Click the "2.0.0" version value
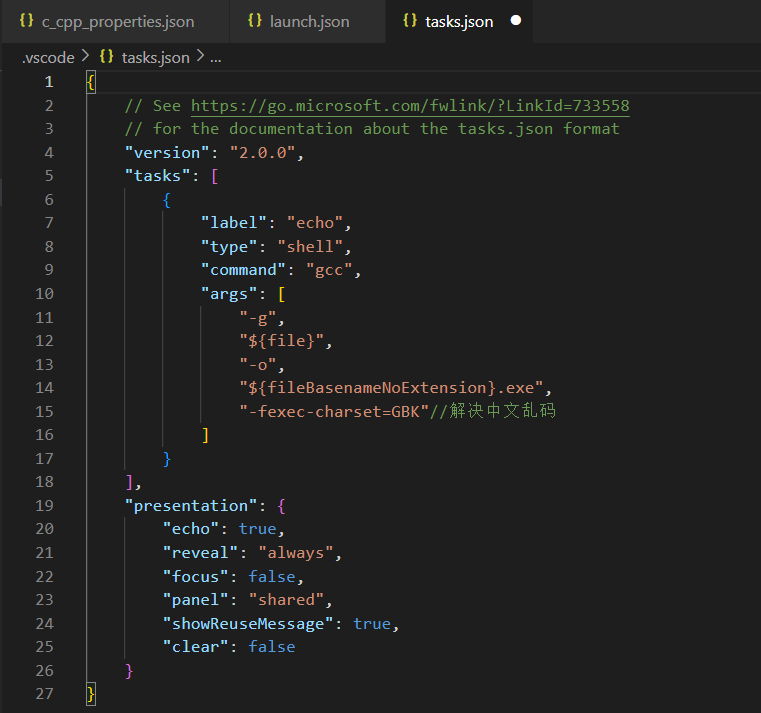761x713 pixels. point(263,153)
